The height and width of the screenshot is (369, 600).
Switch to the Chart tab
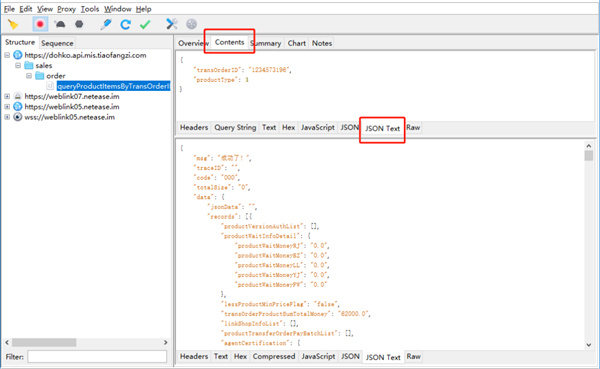[297, 43]
